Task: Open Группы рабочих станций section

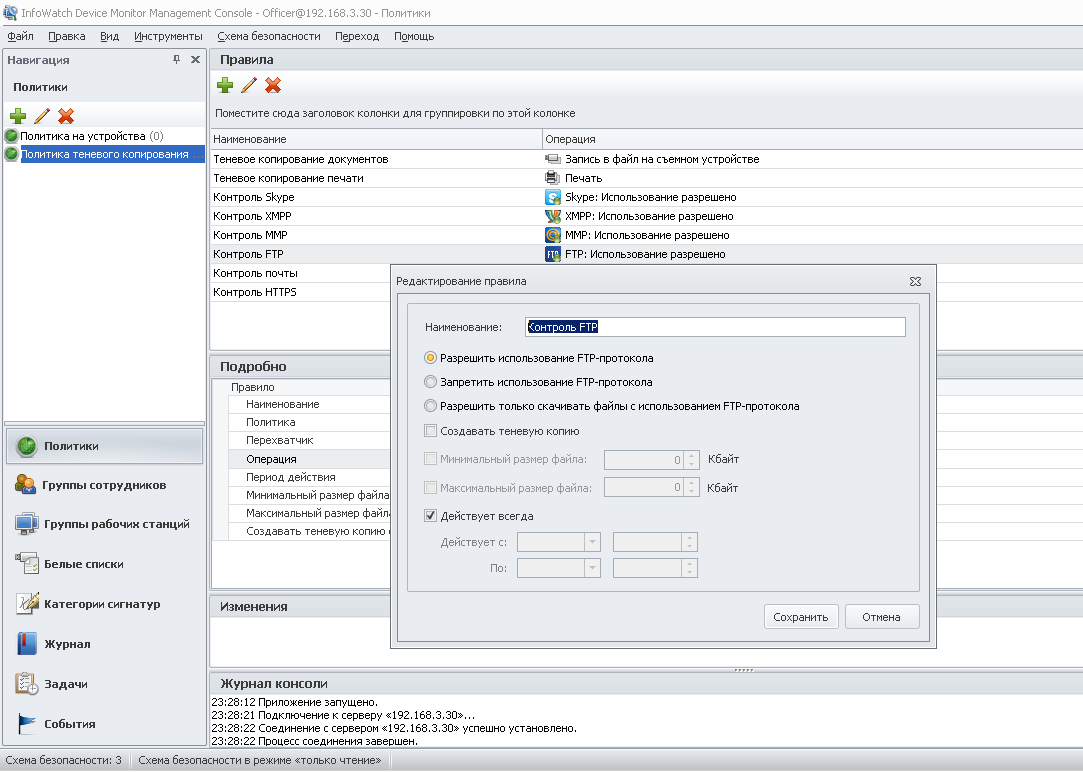Action: pos(105,524)
